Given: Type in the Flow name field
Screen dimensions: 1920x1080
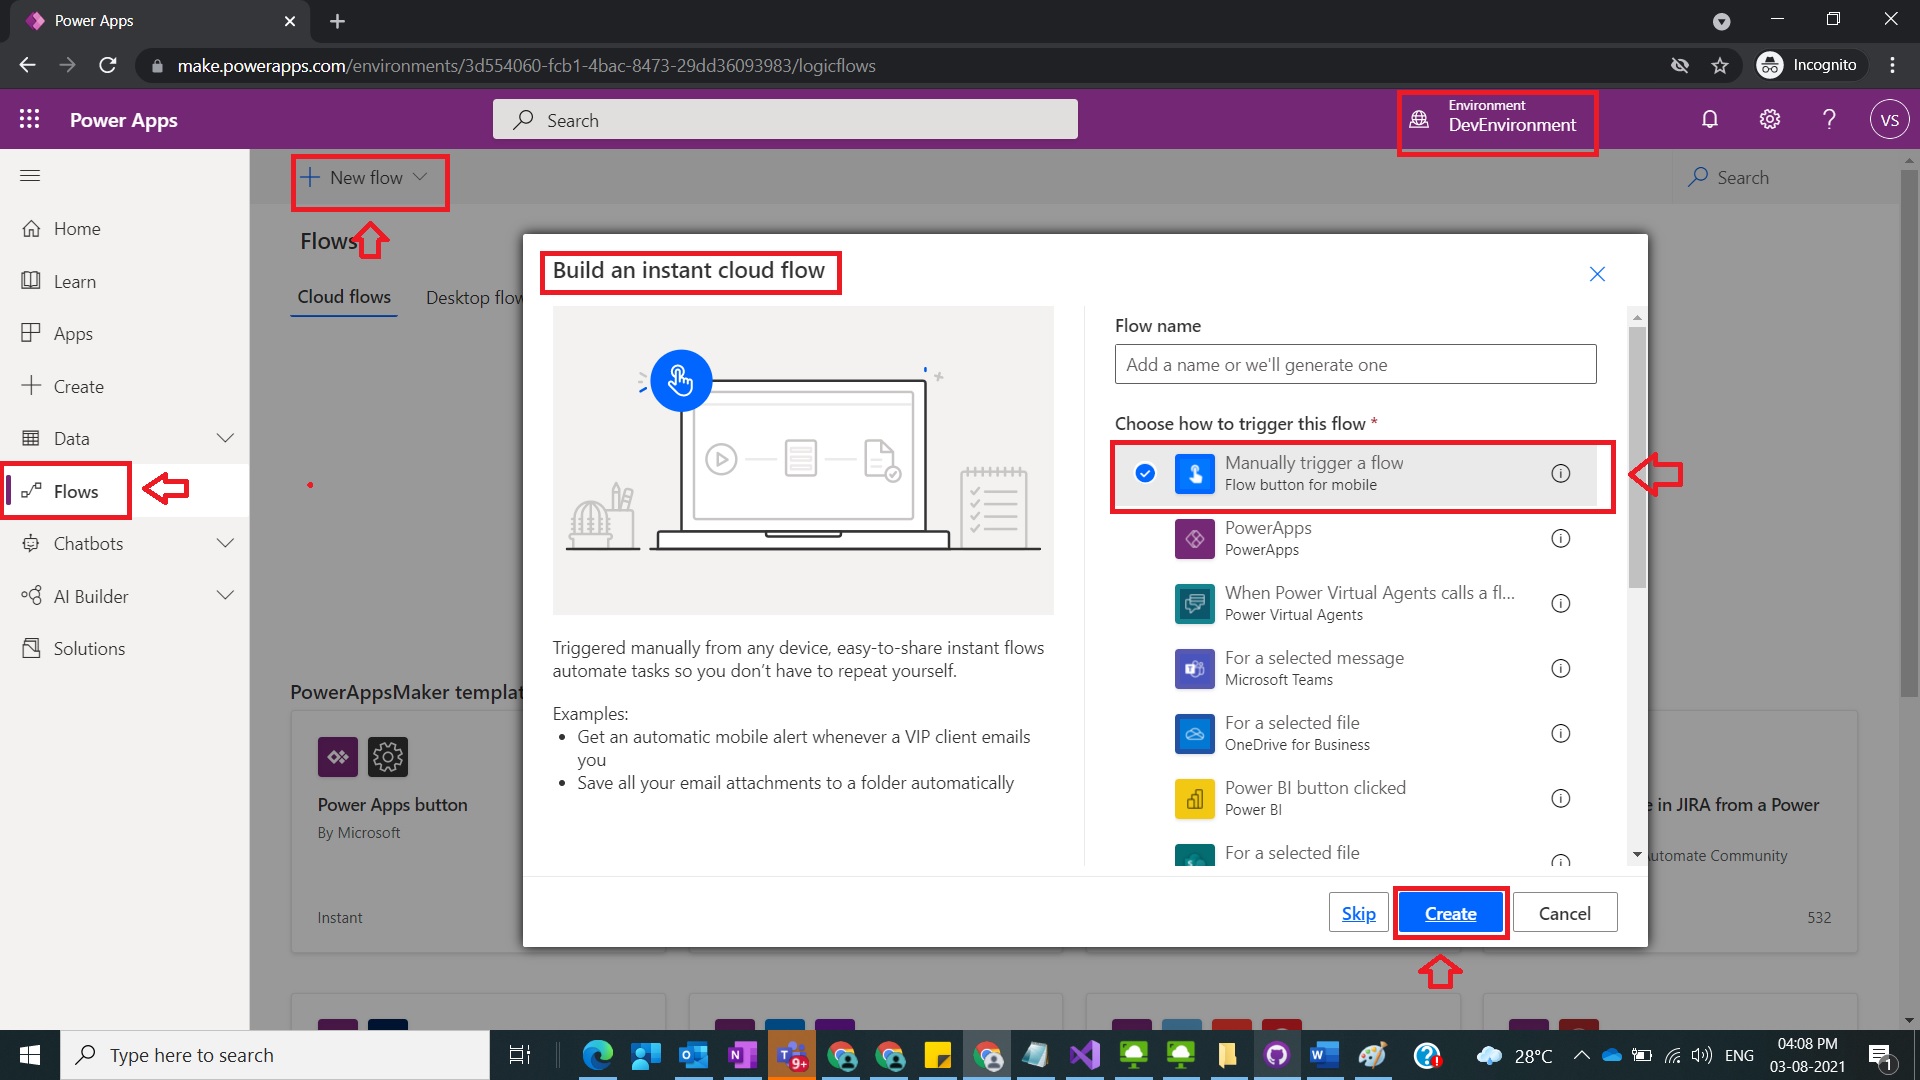Looking at the screenshot, I should tap(1355, 364).
